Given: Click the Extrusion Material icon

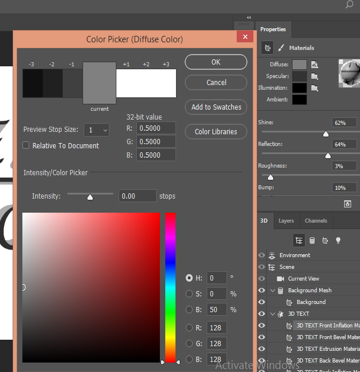Looking at the screenshot, I should click(x=289, y=349).
